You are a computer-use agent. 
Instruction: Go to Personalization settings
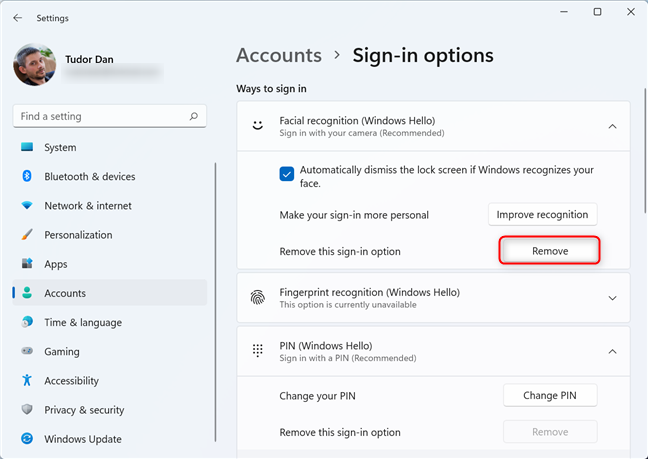coord(110,235)
